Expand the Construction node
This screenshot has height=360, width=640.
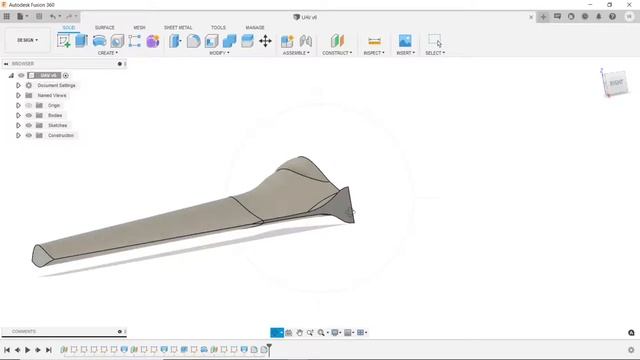click(x=18, y=136)
